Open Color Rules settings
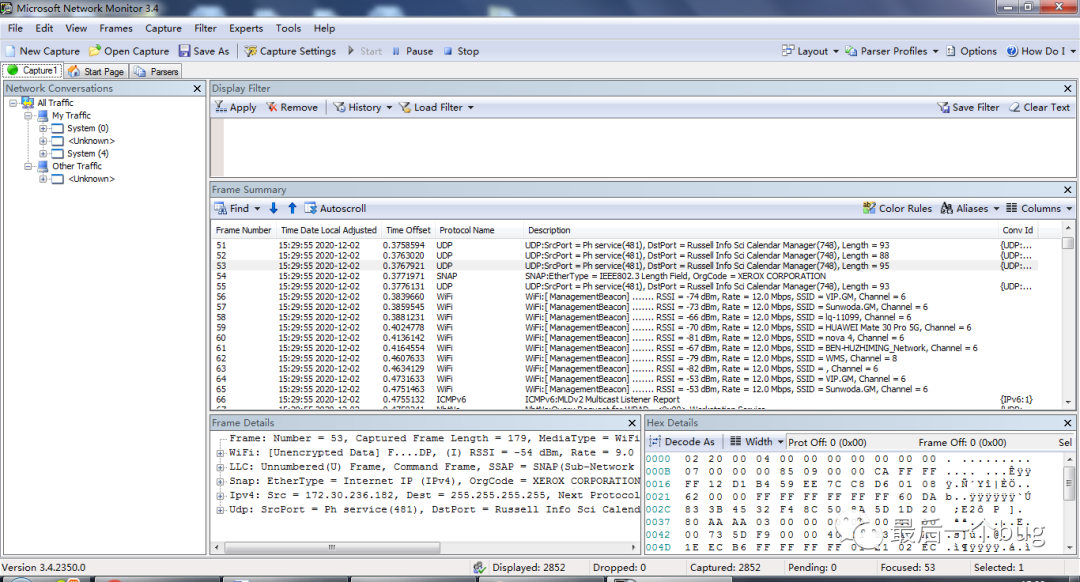This screenshot has width=1080, height=582. (x=897, y=208)
